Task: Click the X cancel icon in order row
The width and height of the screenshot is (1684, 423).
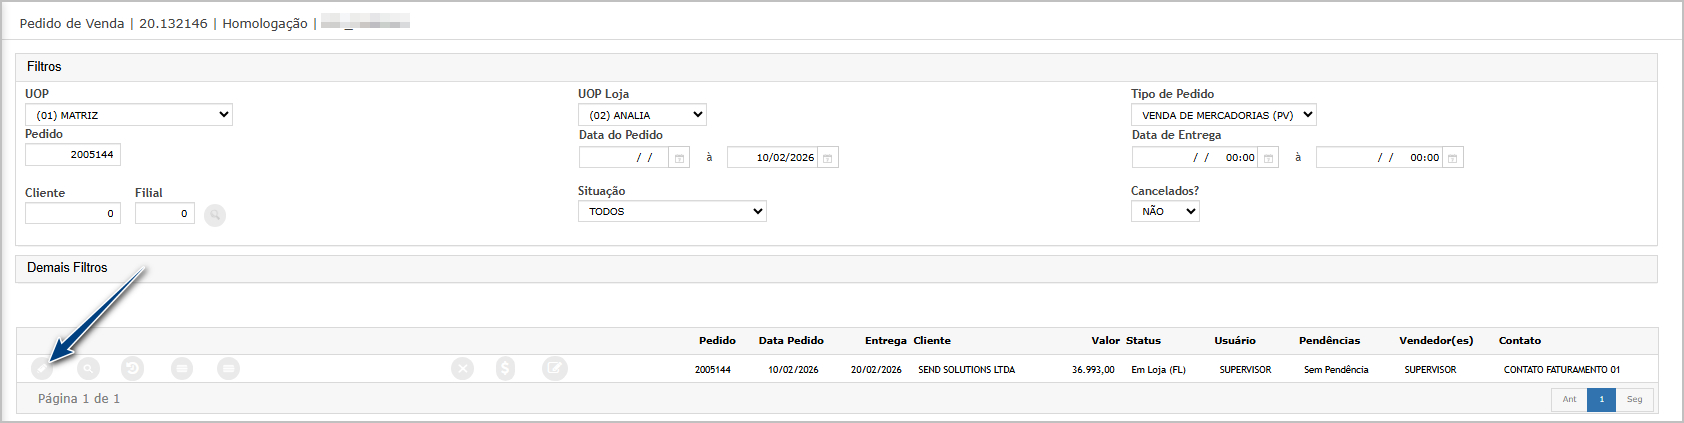Action: click(x=462, y=369)
